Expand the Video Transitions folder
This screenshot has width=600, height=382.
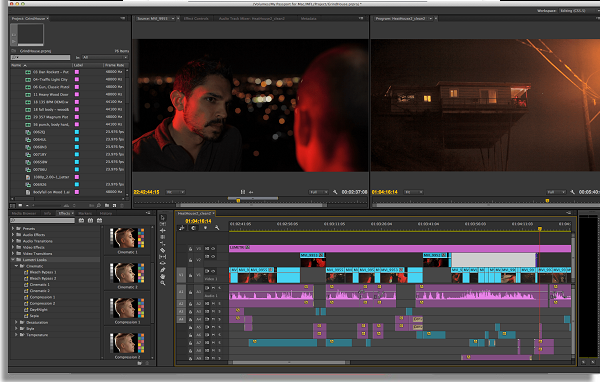tap(13, 253)
